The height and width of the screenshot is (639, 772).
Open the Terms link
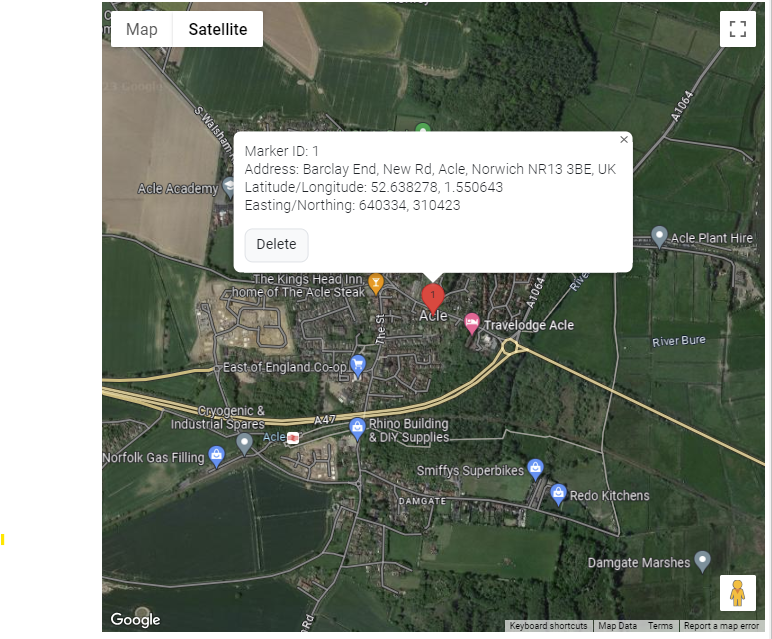click(660, 626)
